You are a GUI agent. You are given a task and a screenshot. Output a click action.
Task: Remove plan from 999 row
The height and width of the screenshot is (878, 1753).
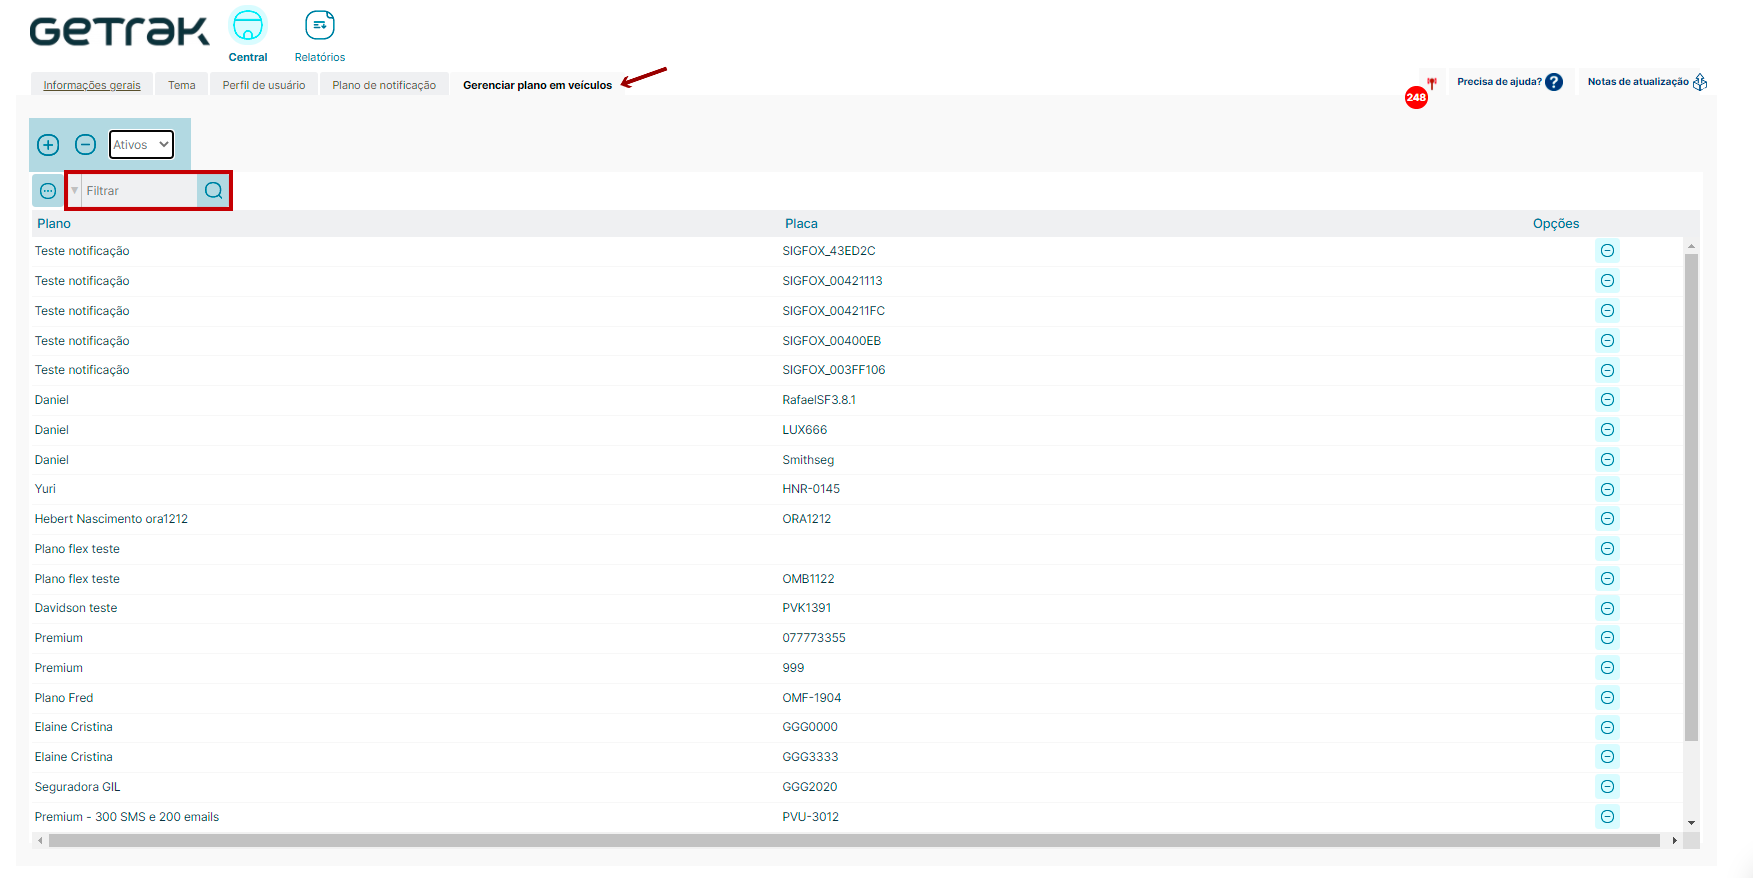coord(1607,668)
